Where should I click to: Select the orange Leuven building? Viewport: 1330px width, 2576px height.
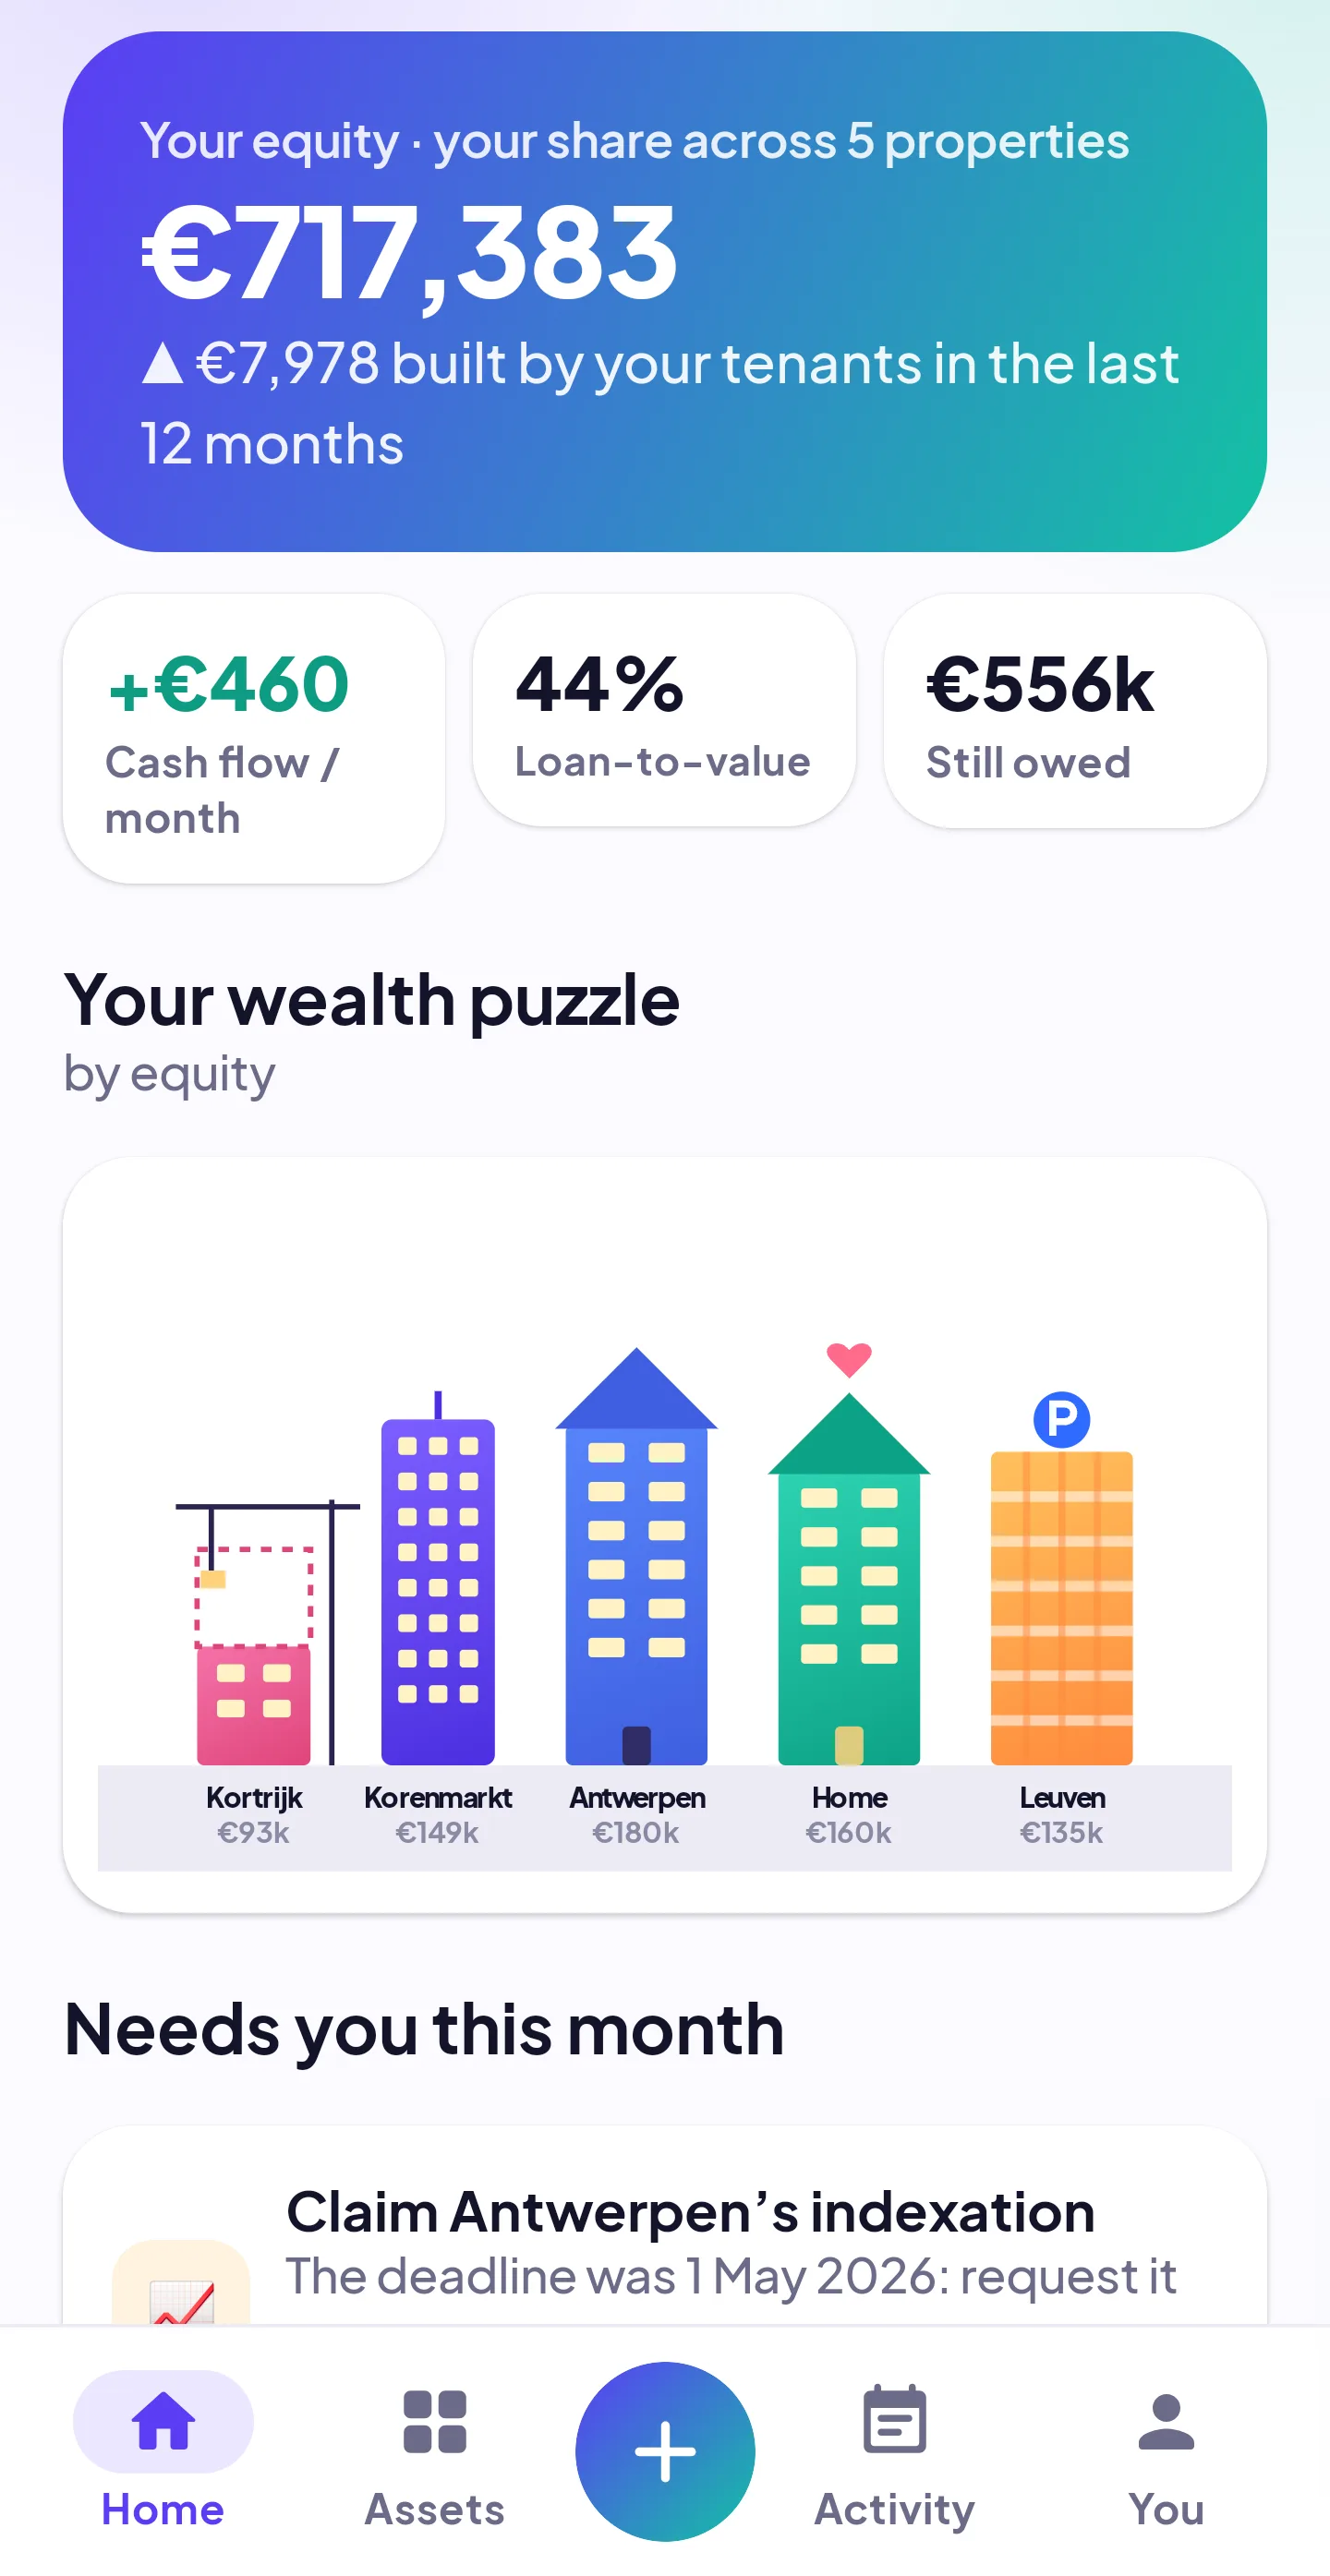(x=1061, y=1608)
